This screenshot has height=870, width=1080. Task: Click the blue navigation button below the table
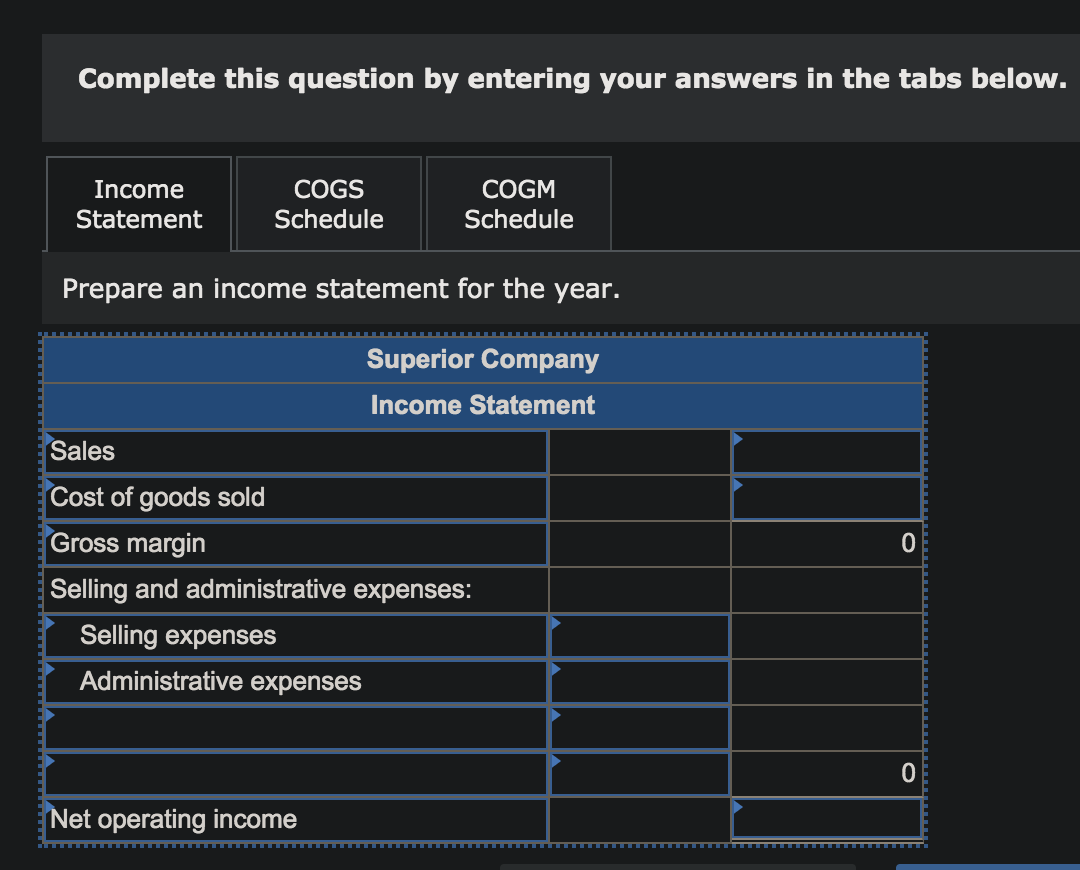990,866
